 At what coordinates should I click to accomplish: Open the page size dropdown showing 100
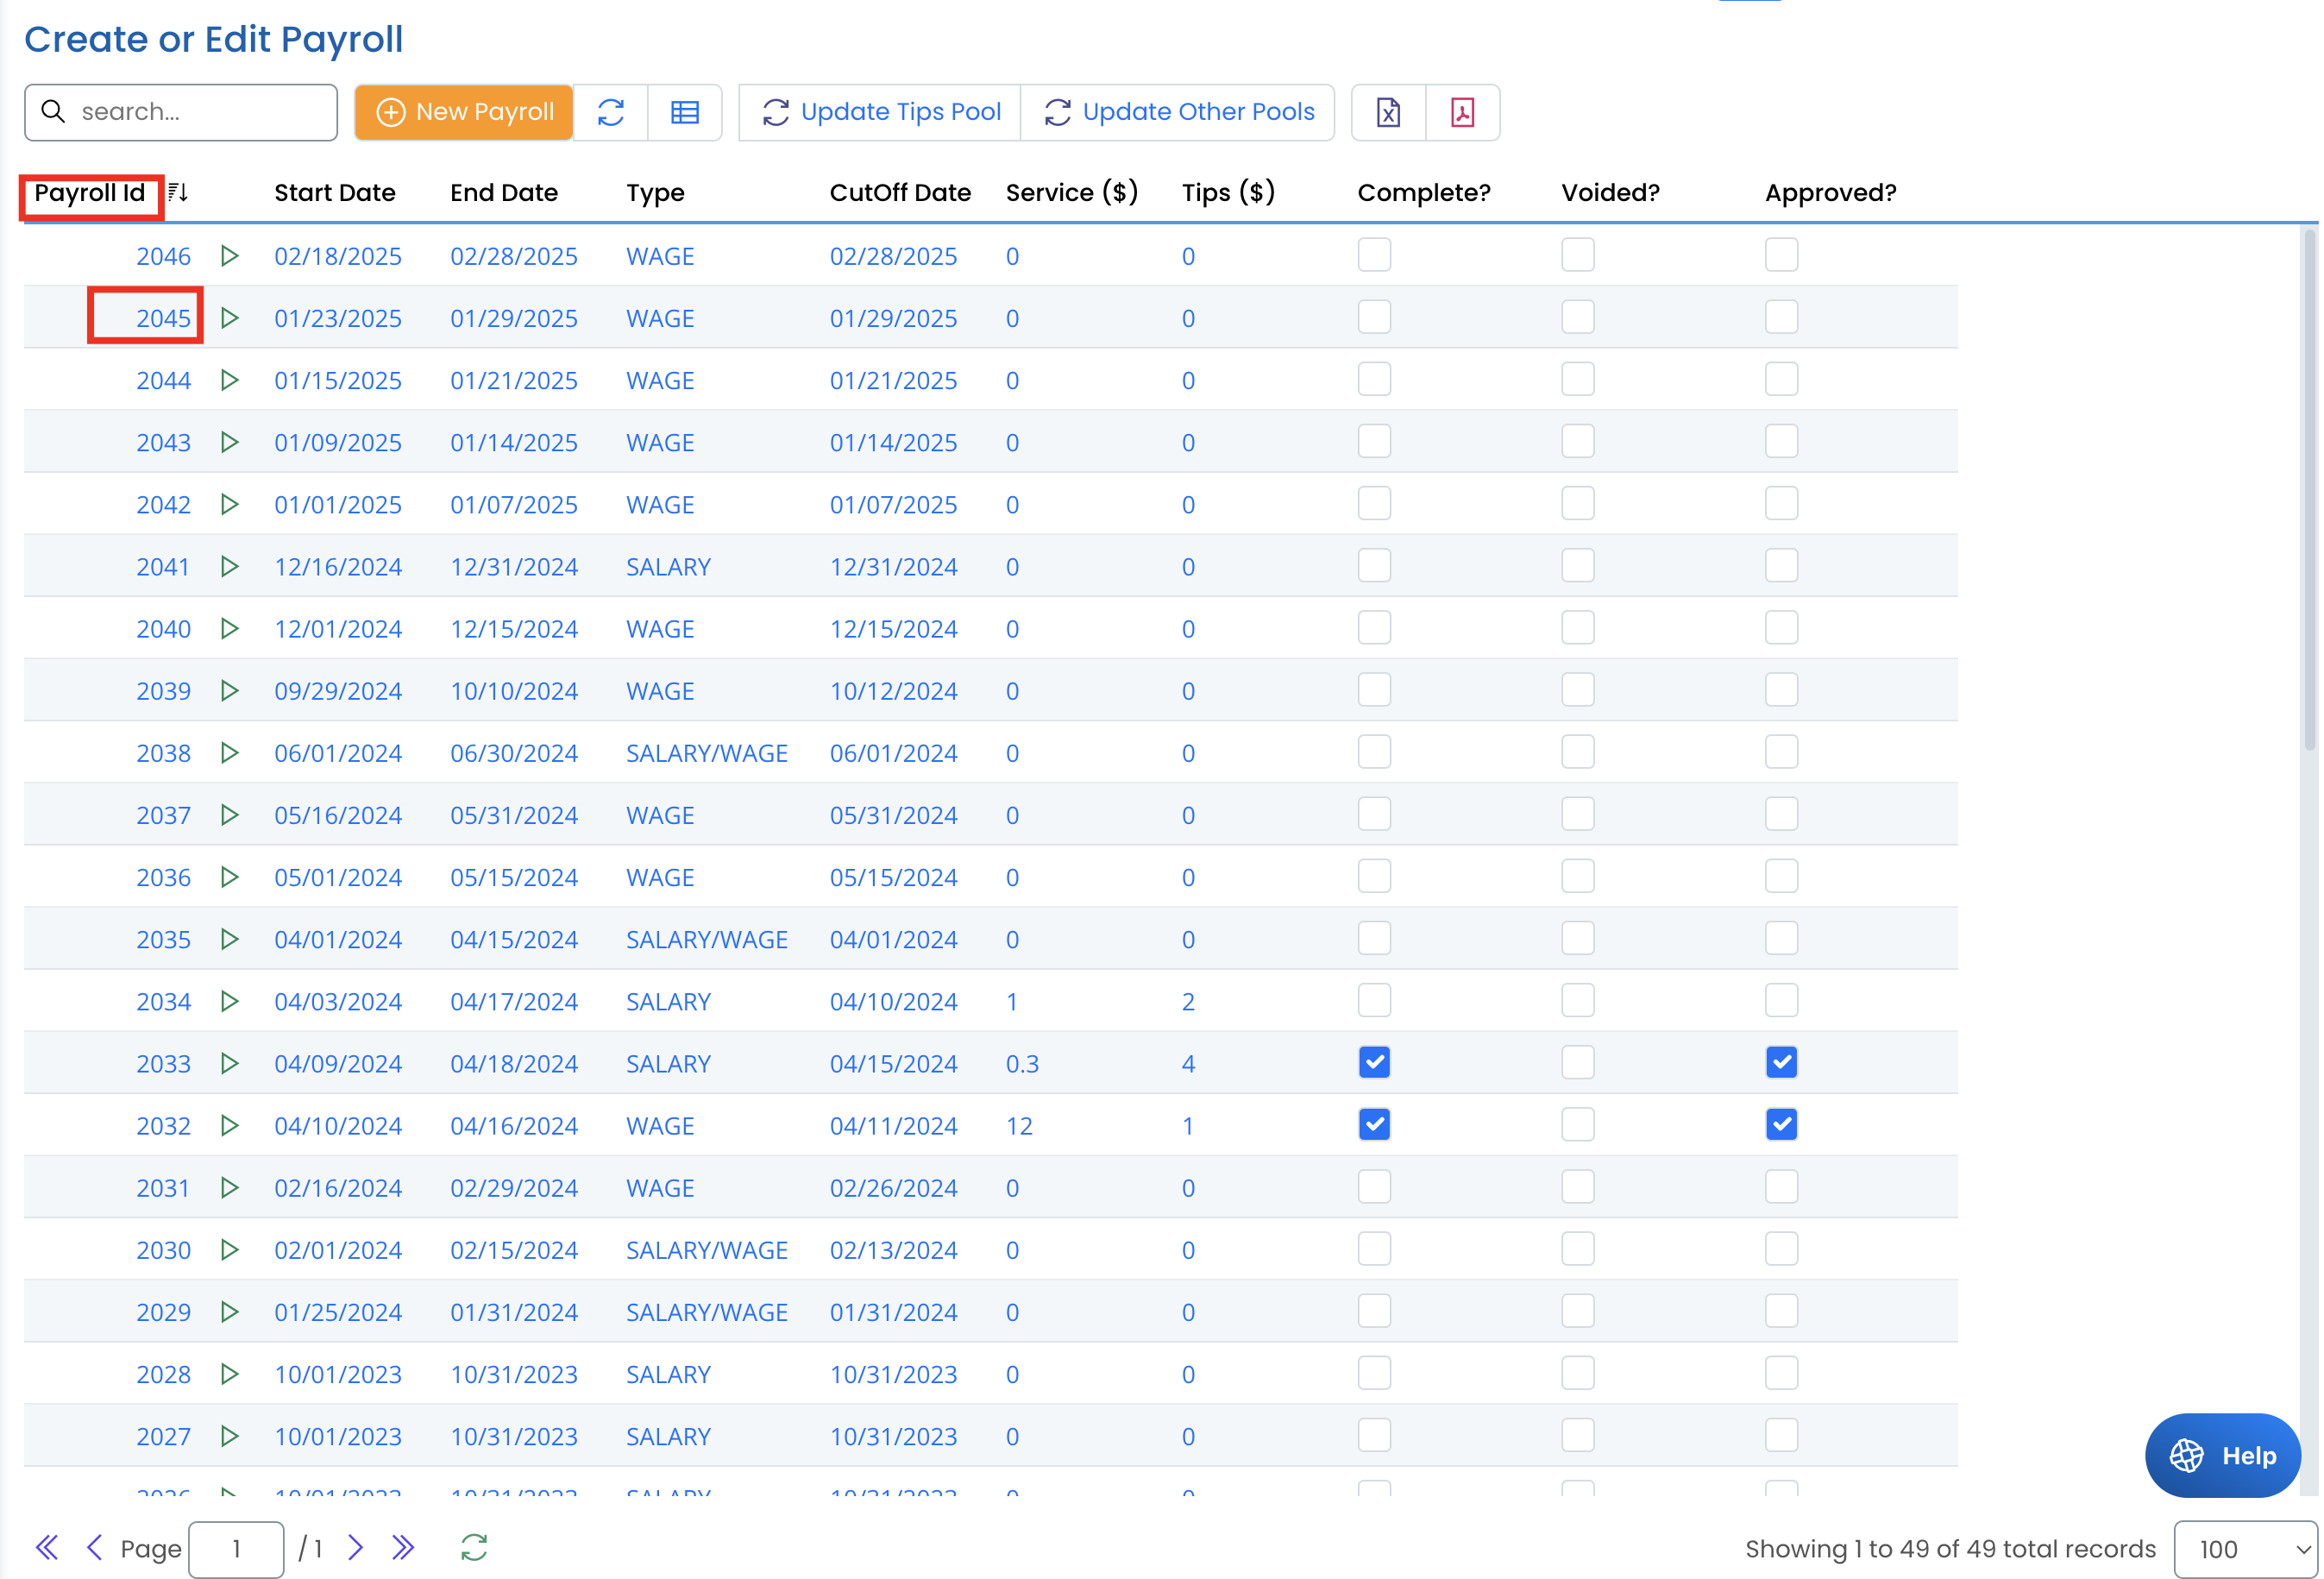[2245, 1549]
